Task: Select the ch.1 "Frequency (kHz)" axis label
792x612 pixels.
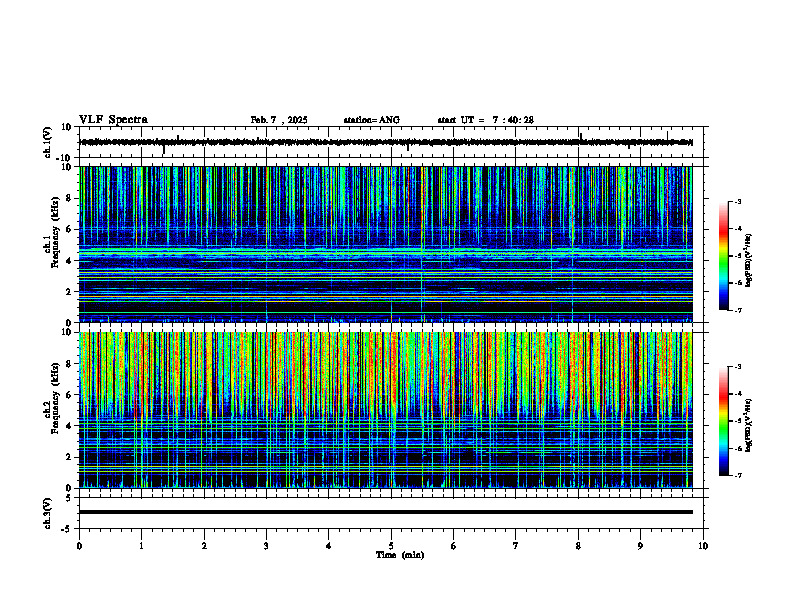Action: point(55,233)
